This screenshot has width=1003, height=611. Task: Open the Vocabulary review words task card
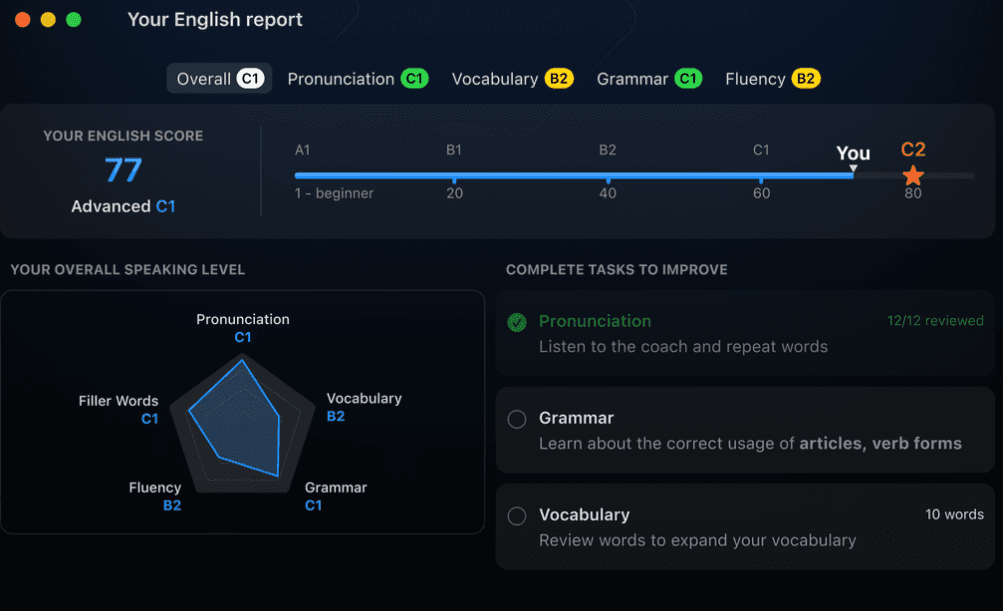point(745,527)
